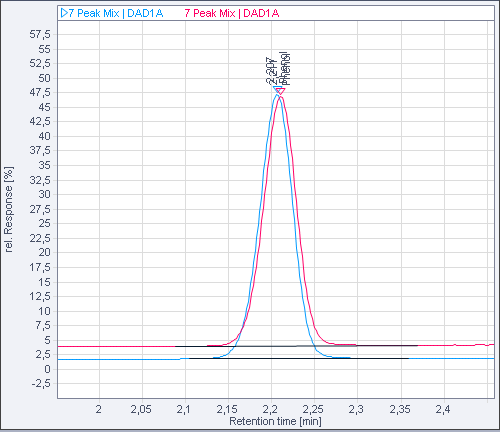
Task: Click the 2,25 tick on retention axis
Action: (313, 409)
